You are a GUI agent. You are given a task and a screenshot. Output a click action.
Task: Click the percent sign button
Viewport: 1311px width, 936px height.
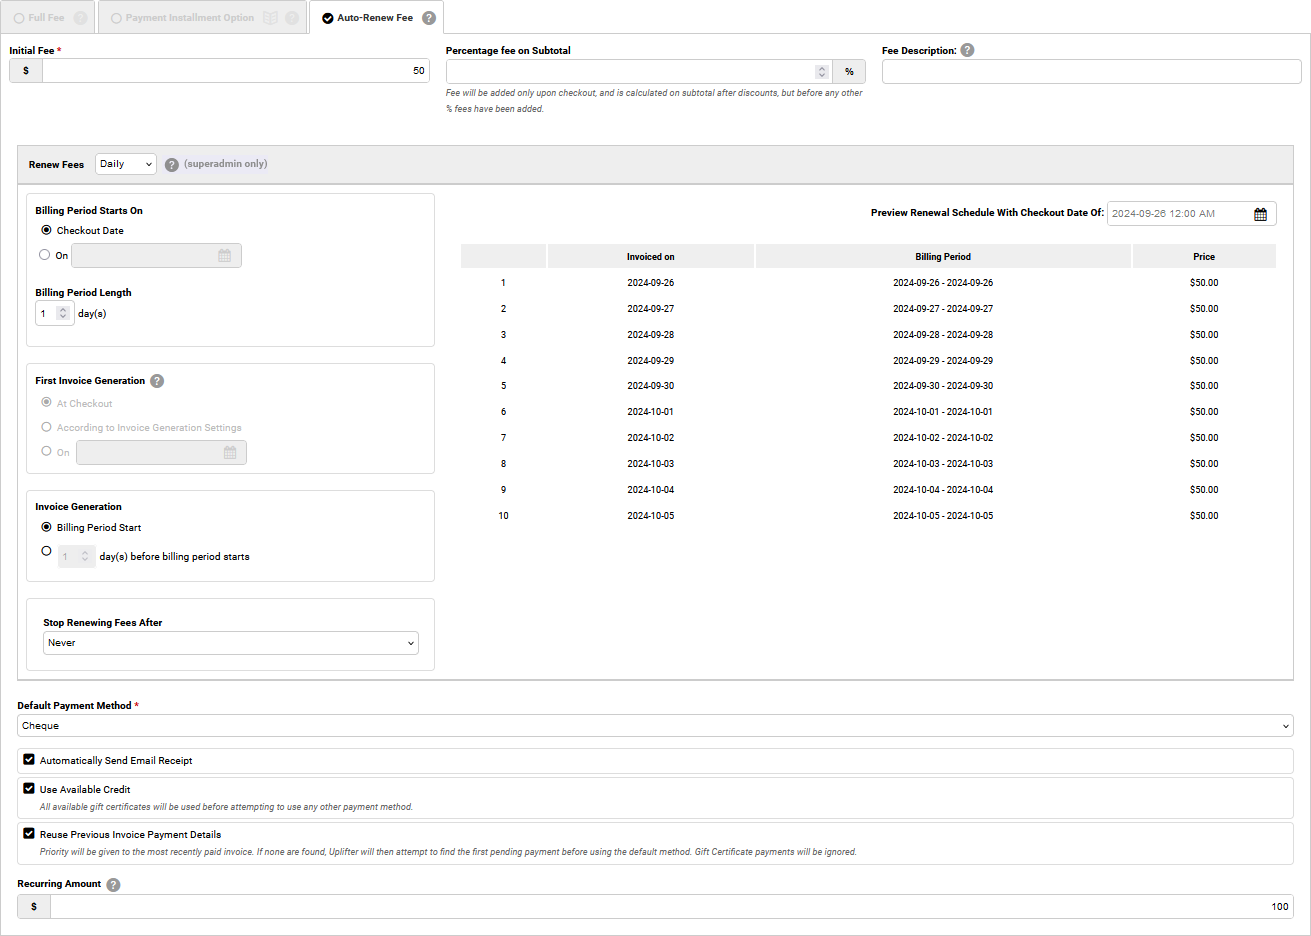(849, 71)
